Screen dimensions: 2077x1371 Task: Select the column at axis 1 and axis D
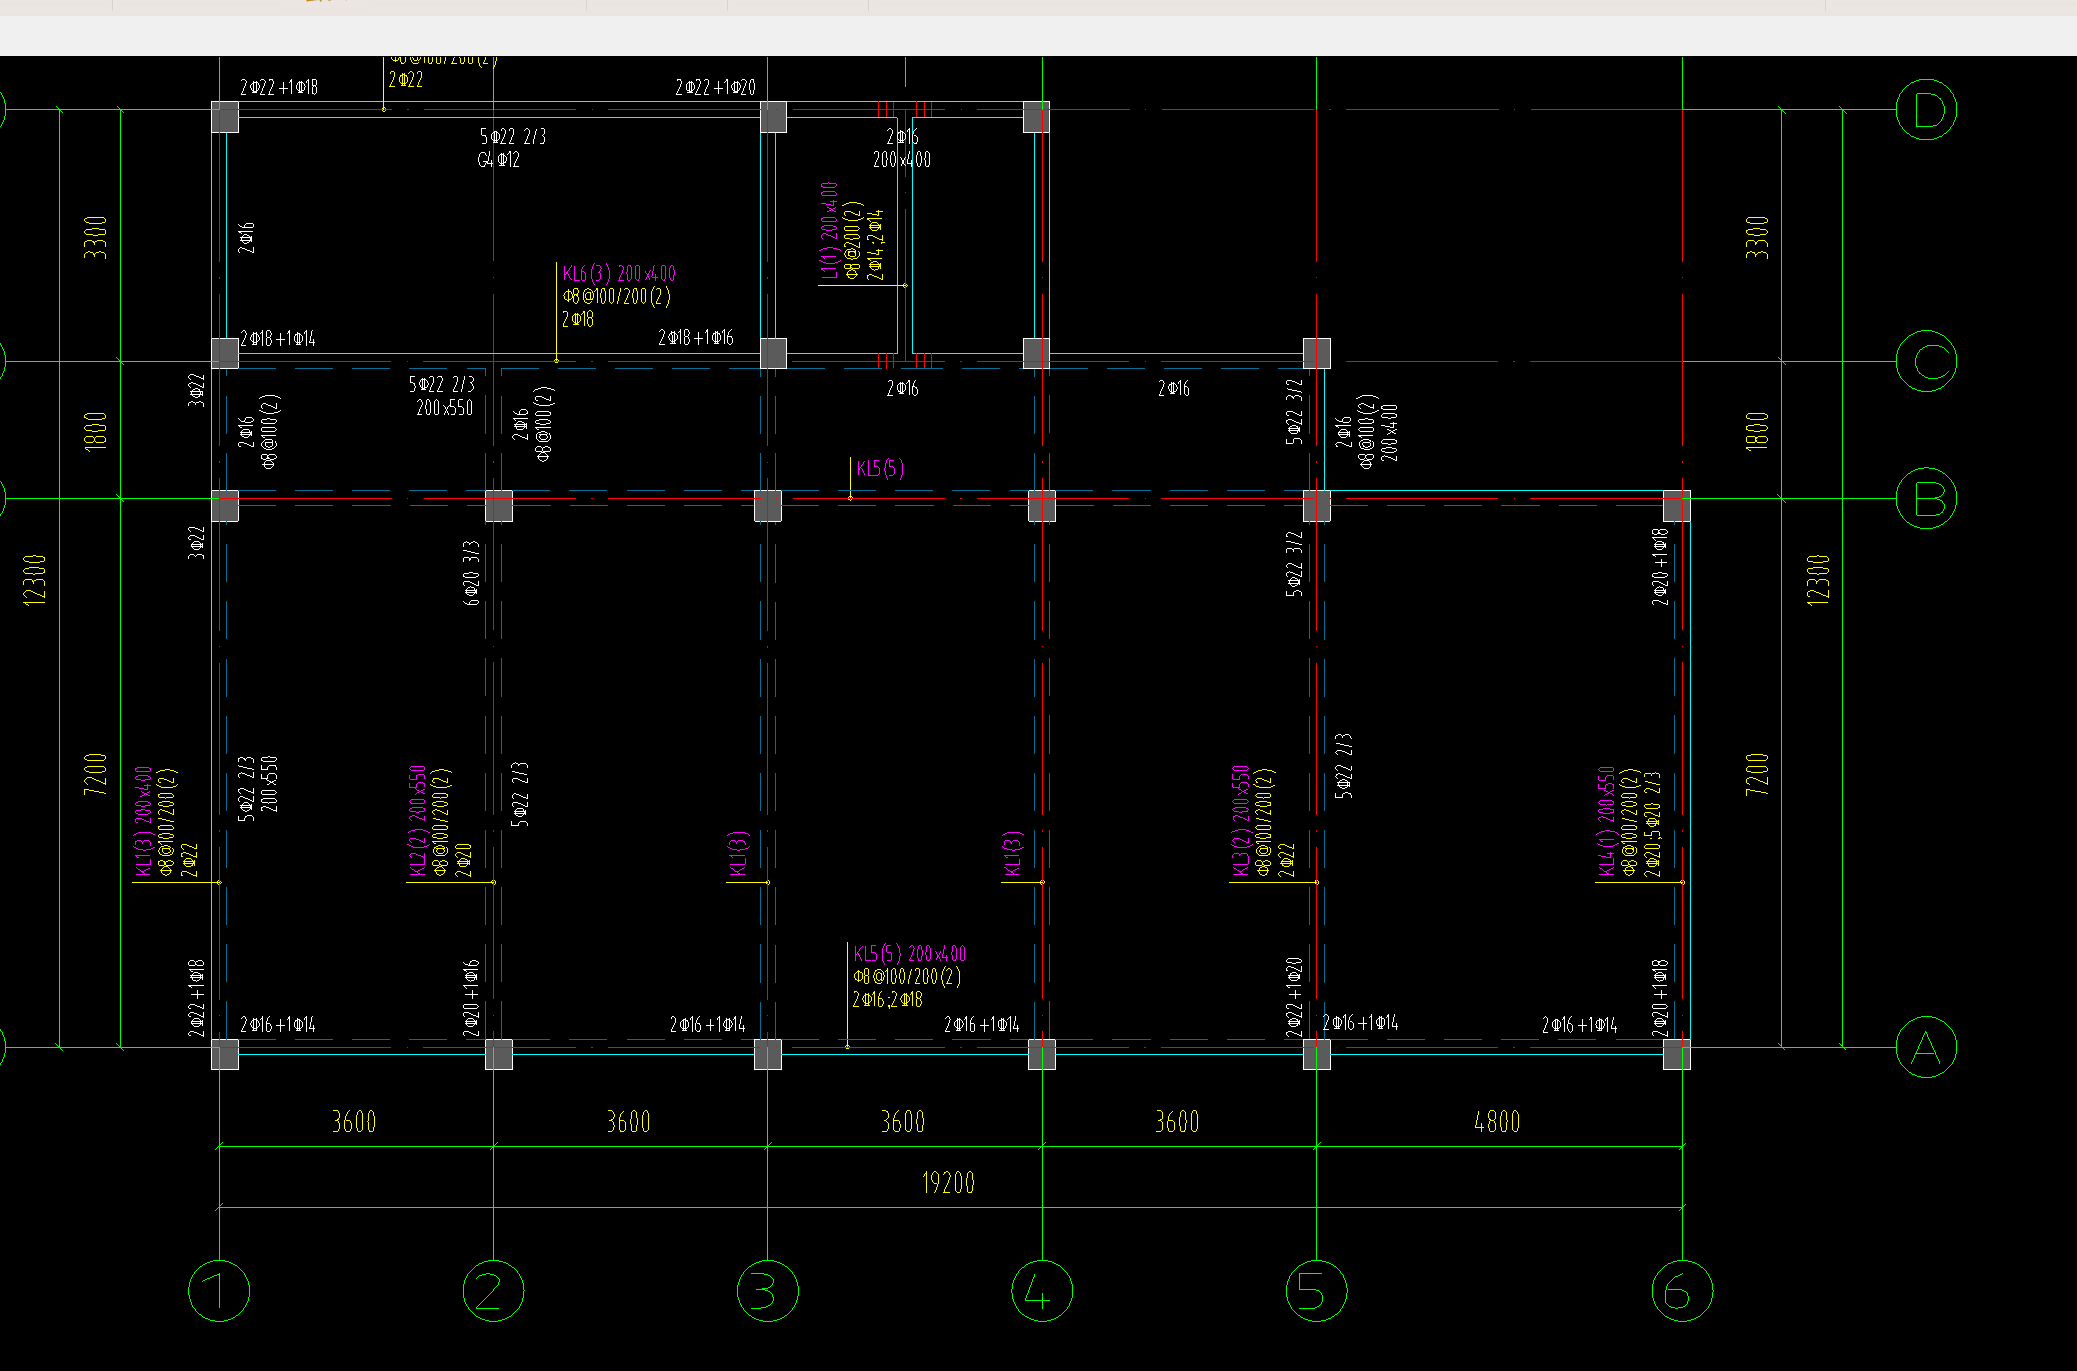click(x=225, y=117)
